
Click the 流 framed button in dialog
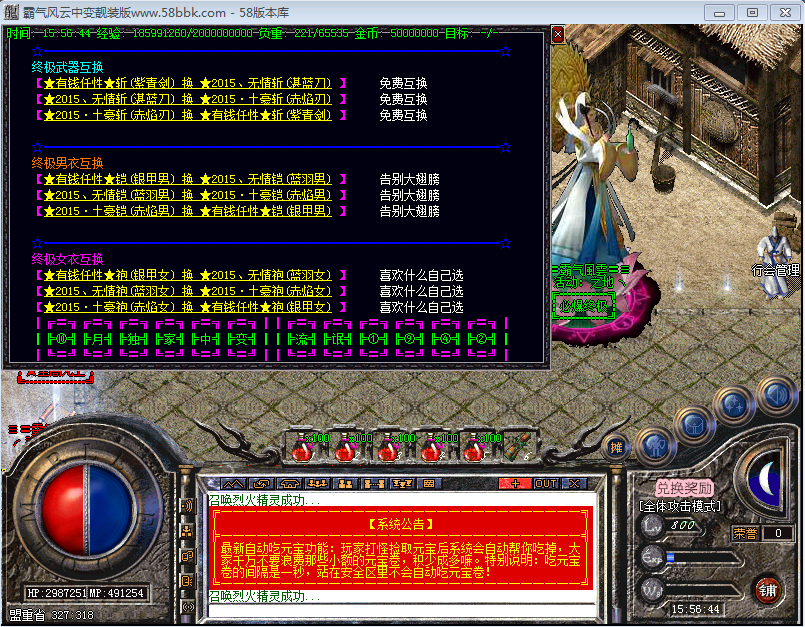[301, 338]
